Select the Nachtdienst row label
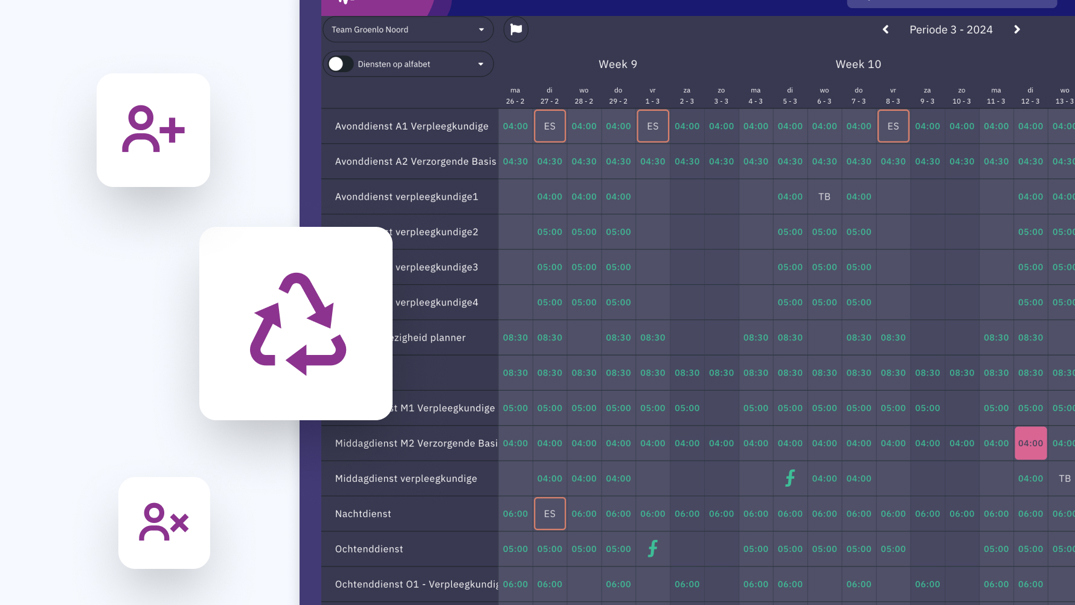The height and width of the screenshot is (605, 1075). (363, 514)
